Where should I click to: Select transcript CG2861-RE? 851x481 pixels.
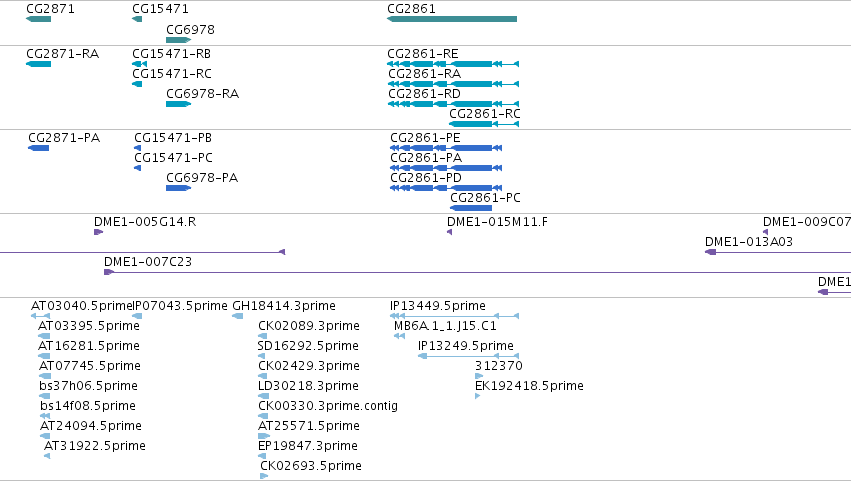453,64
